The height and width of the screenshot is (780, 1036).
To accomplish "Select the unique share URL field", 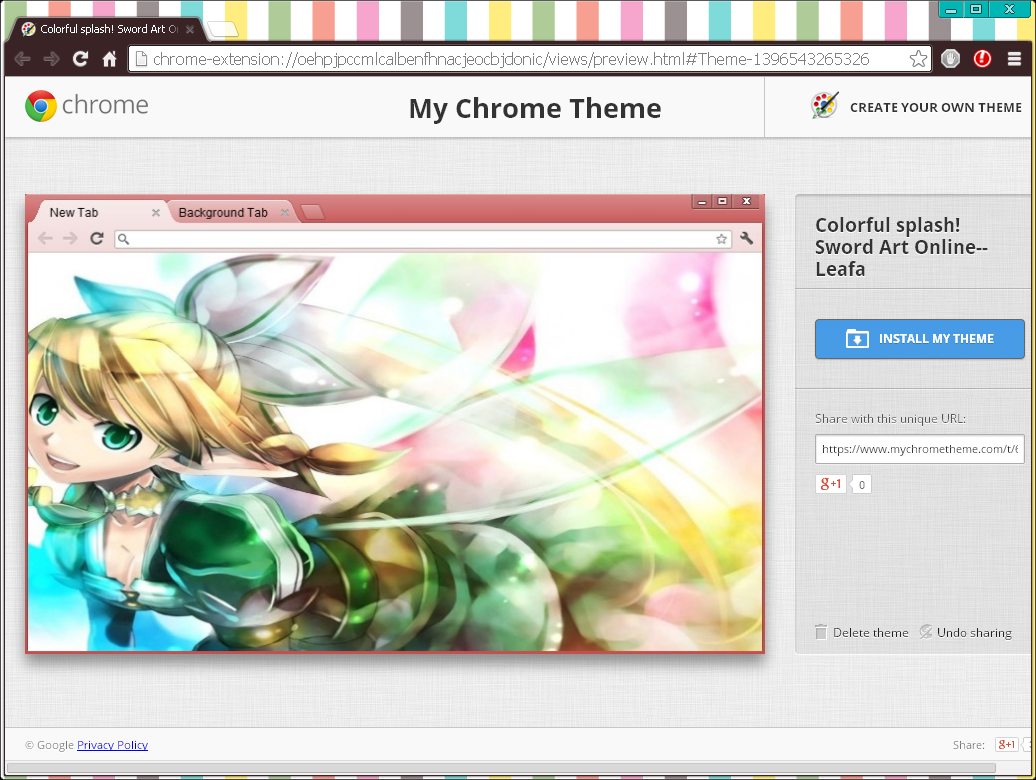I will 919,448.
